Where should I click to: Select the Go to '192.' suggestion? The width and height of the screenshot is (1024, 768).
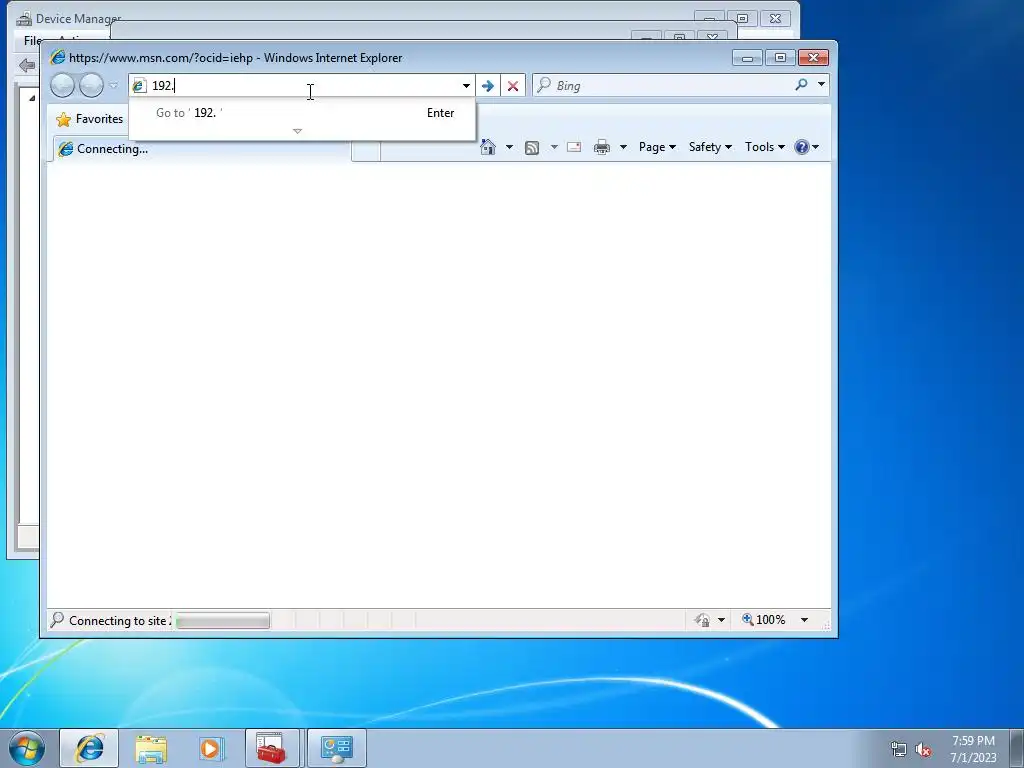[302, 113]
